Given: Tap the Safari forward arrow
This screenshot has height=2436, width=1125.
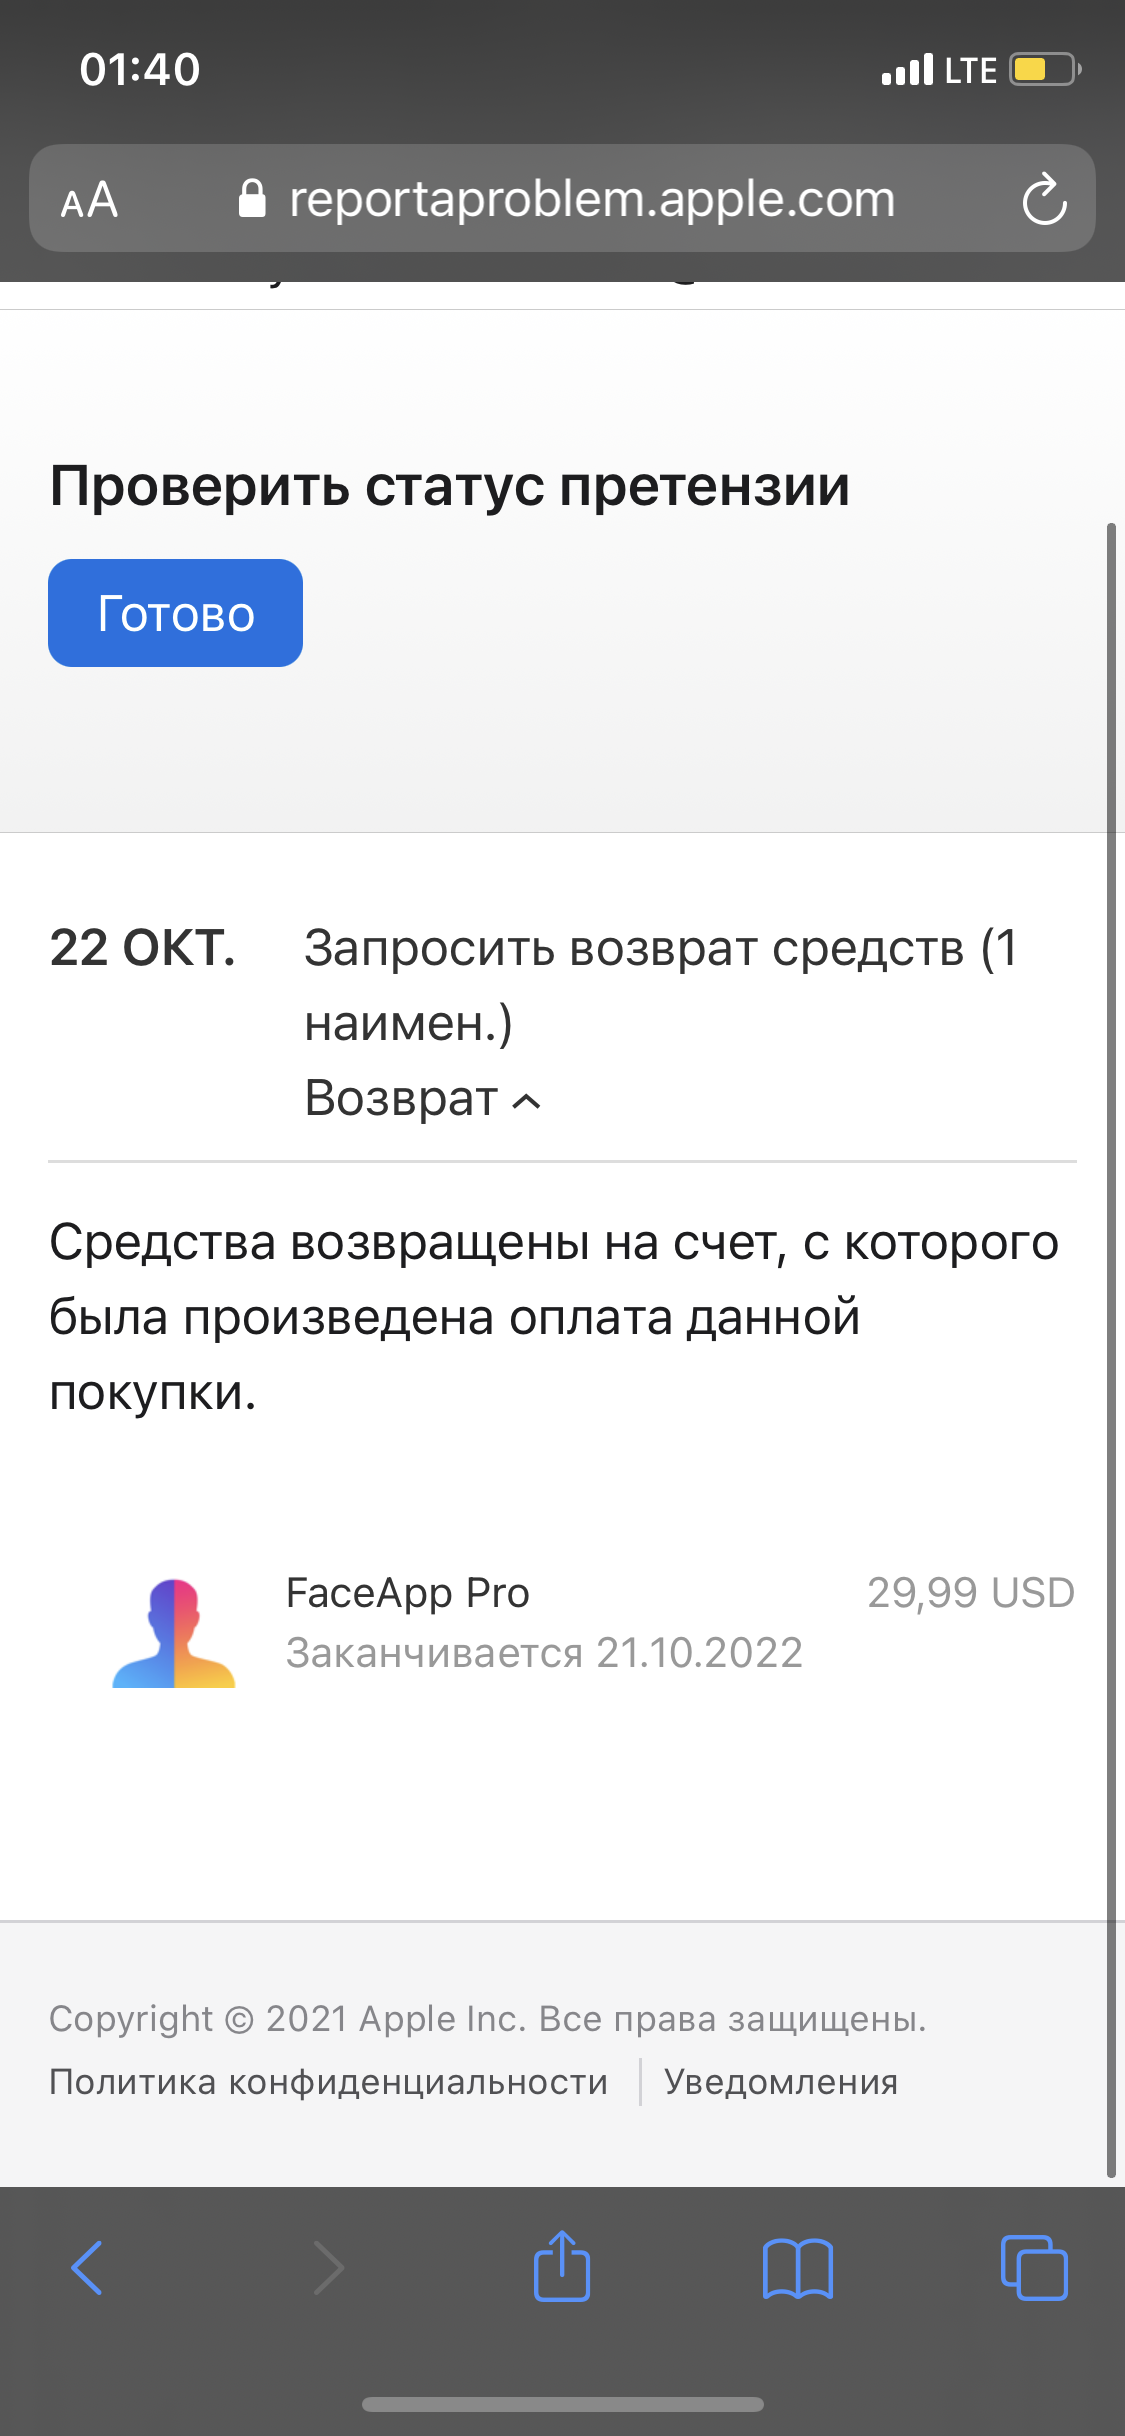Looking at the screenshot, I should [x=328, y=2267].
